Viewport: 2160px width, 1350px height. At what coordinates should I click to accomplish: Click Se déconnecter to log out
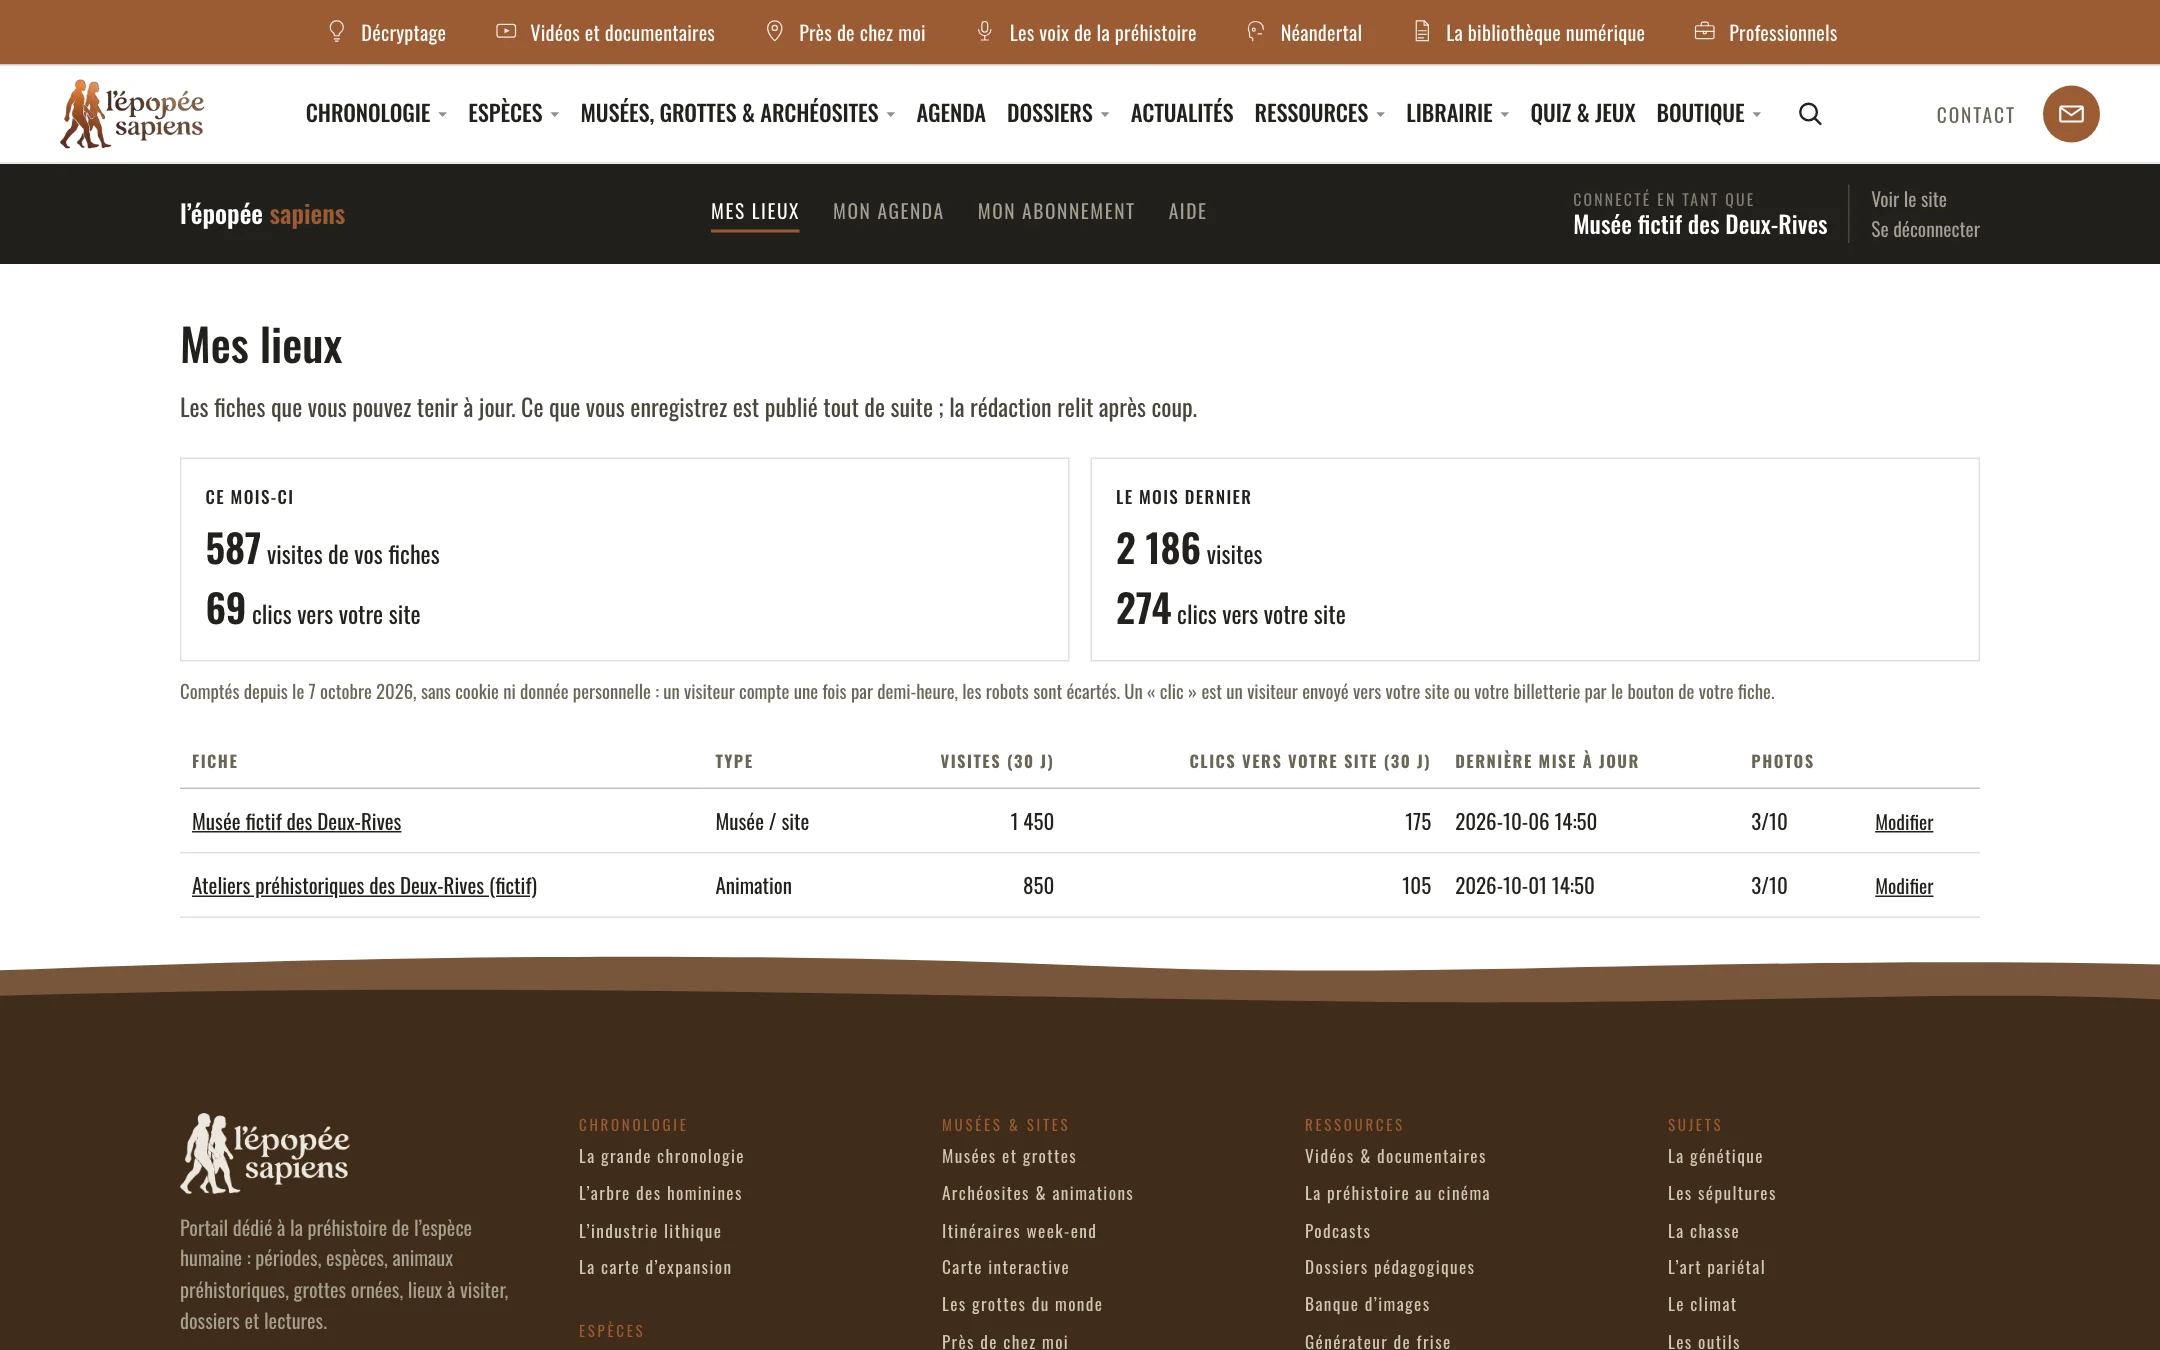point(1925,229)
